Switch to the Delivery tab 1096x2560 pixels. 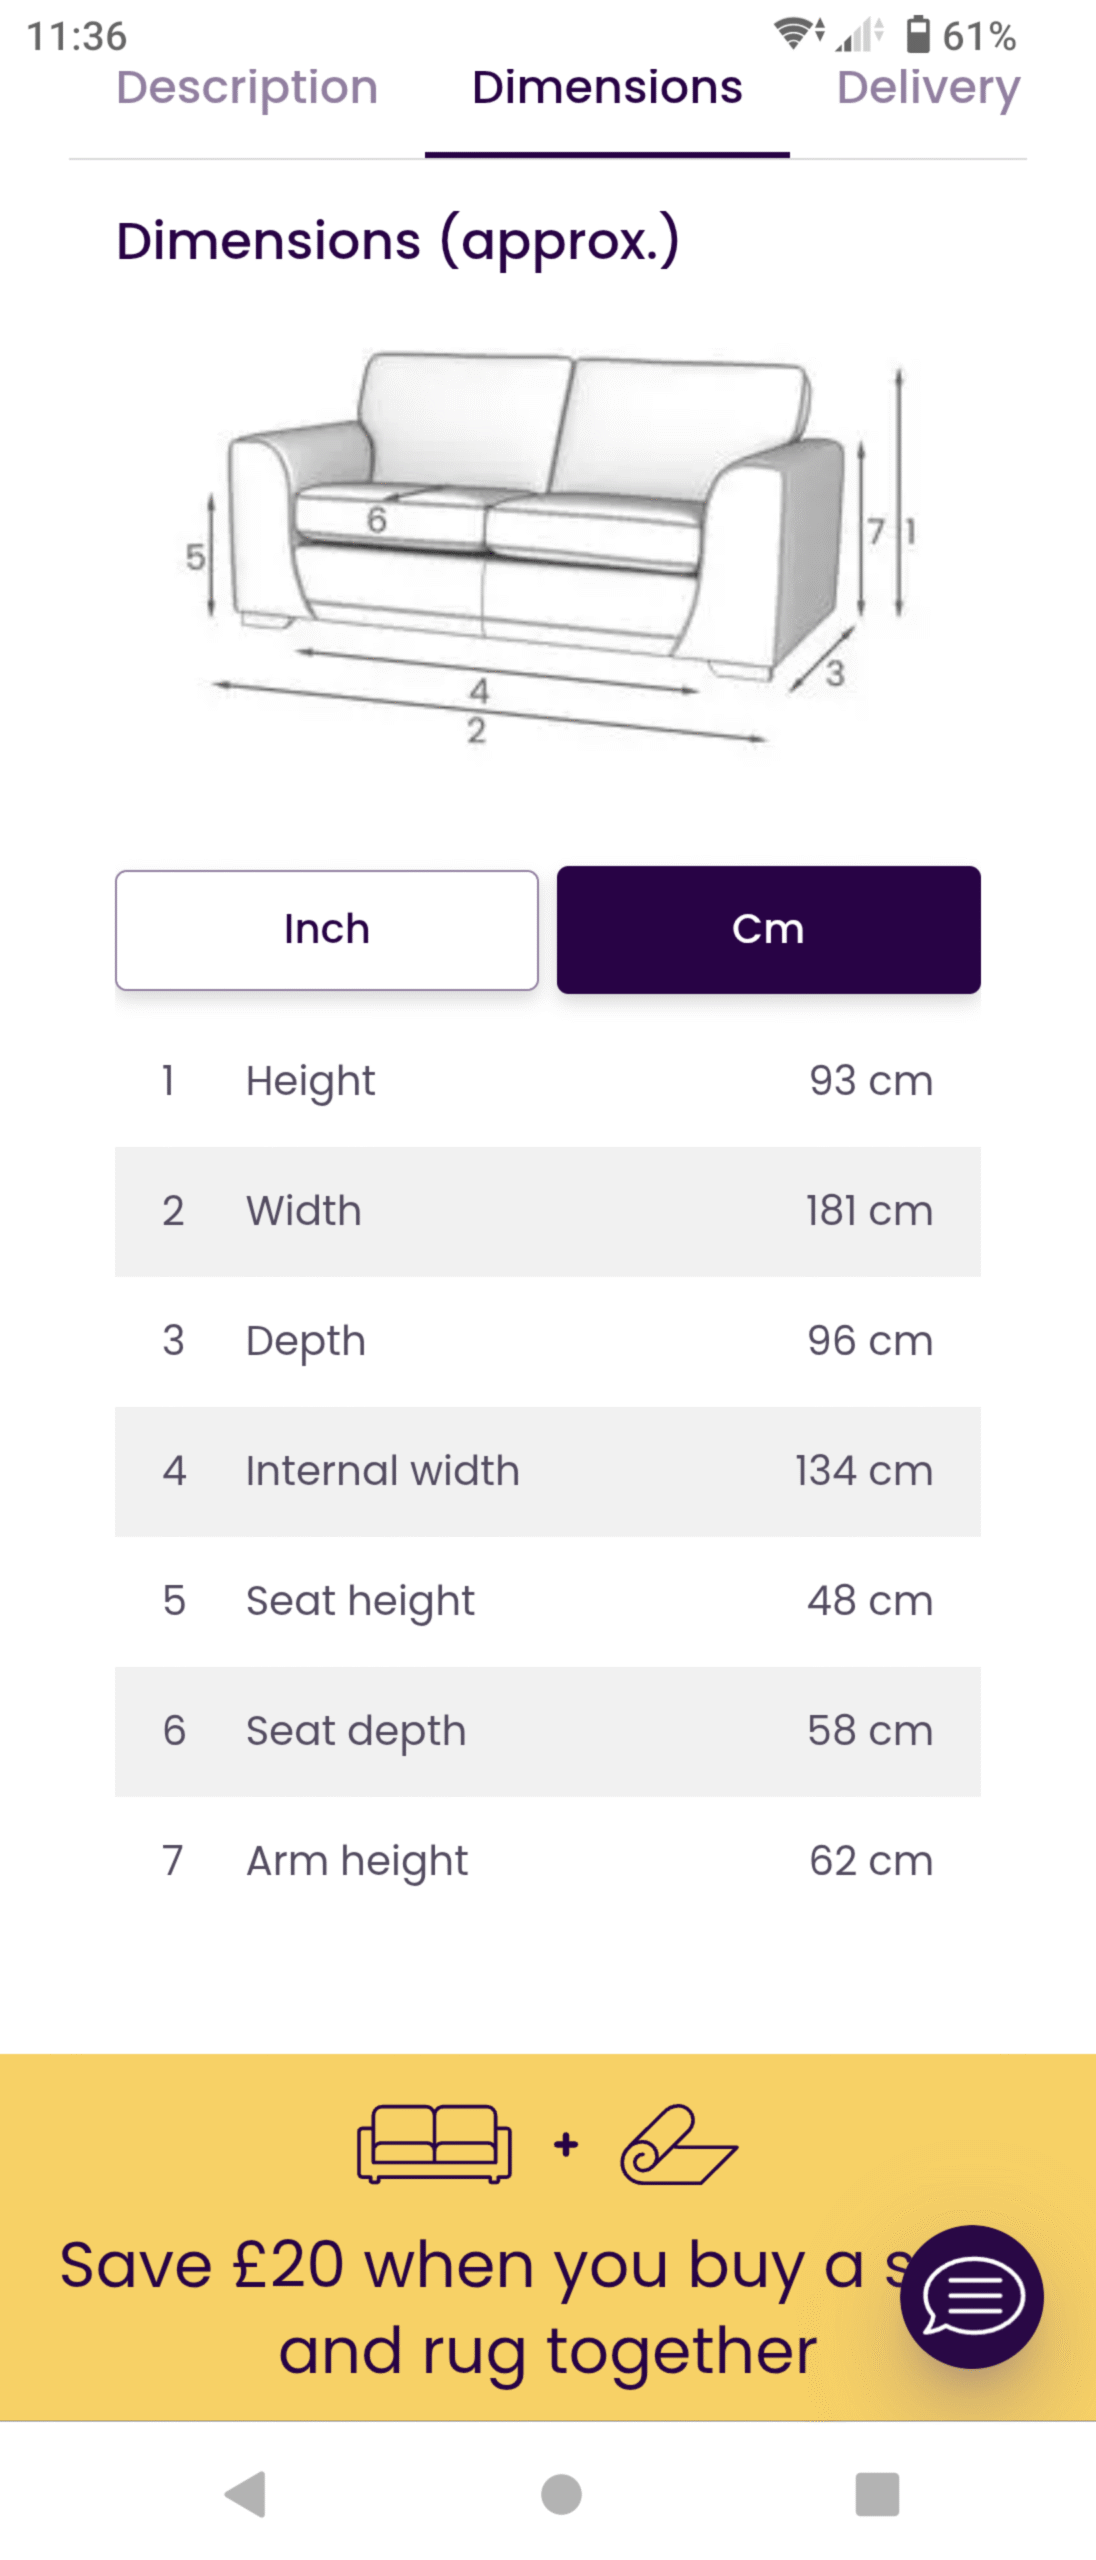tap(927, 88)
